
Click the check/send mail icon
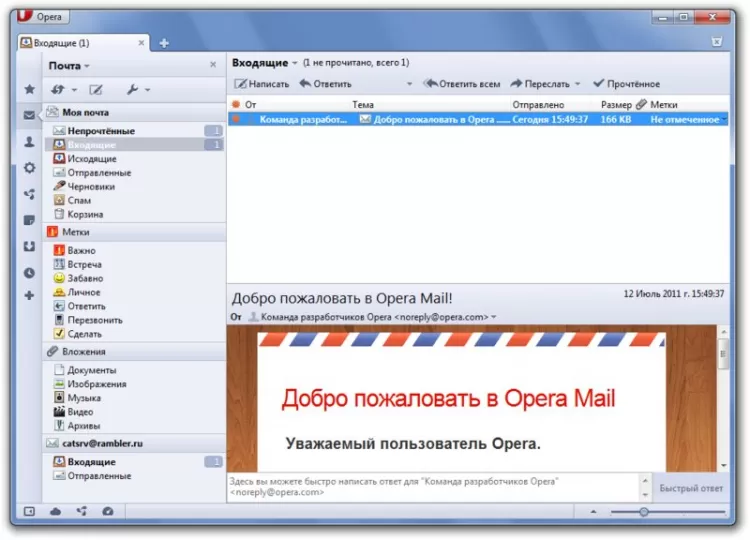(x=58, y=89)
